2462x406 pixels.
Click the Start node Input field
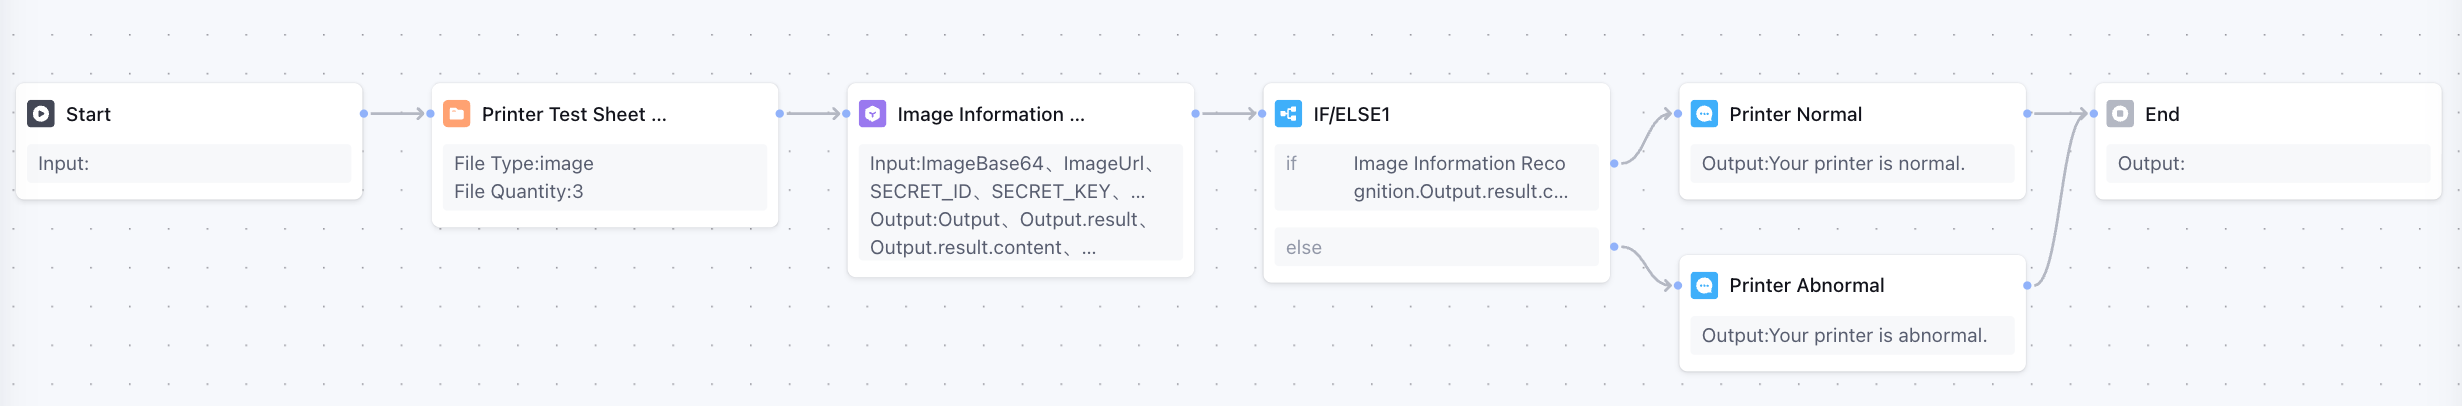tap(188, 163)
